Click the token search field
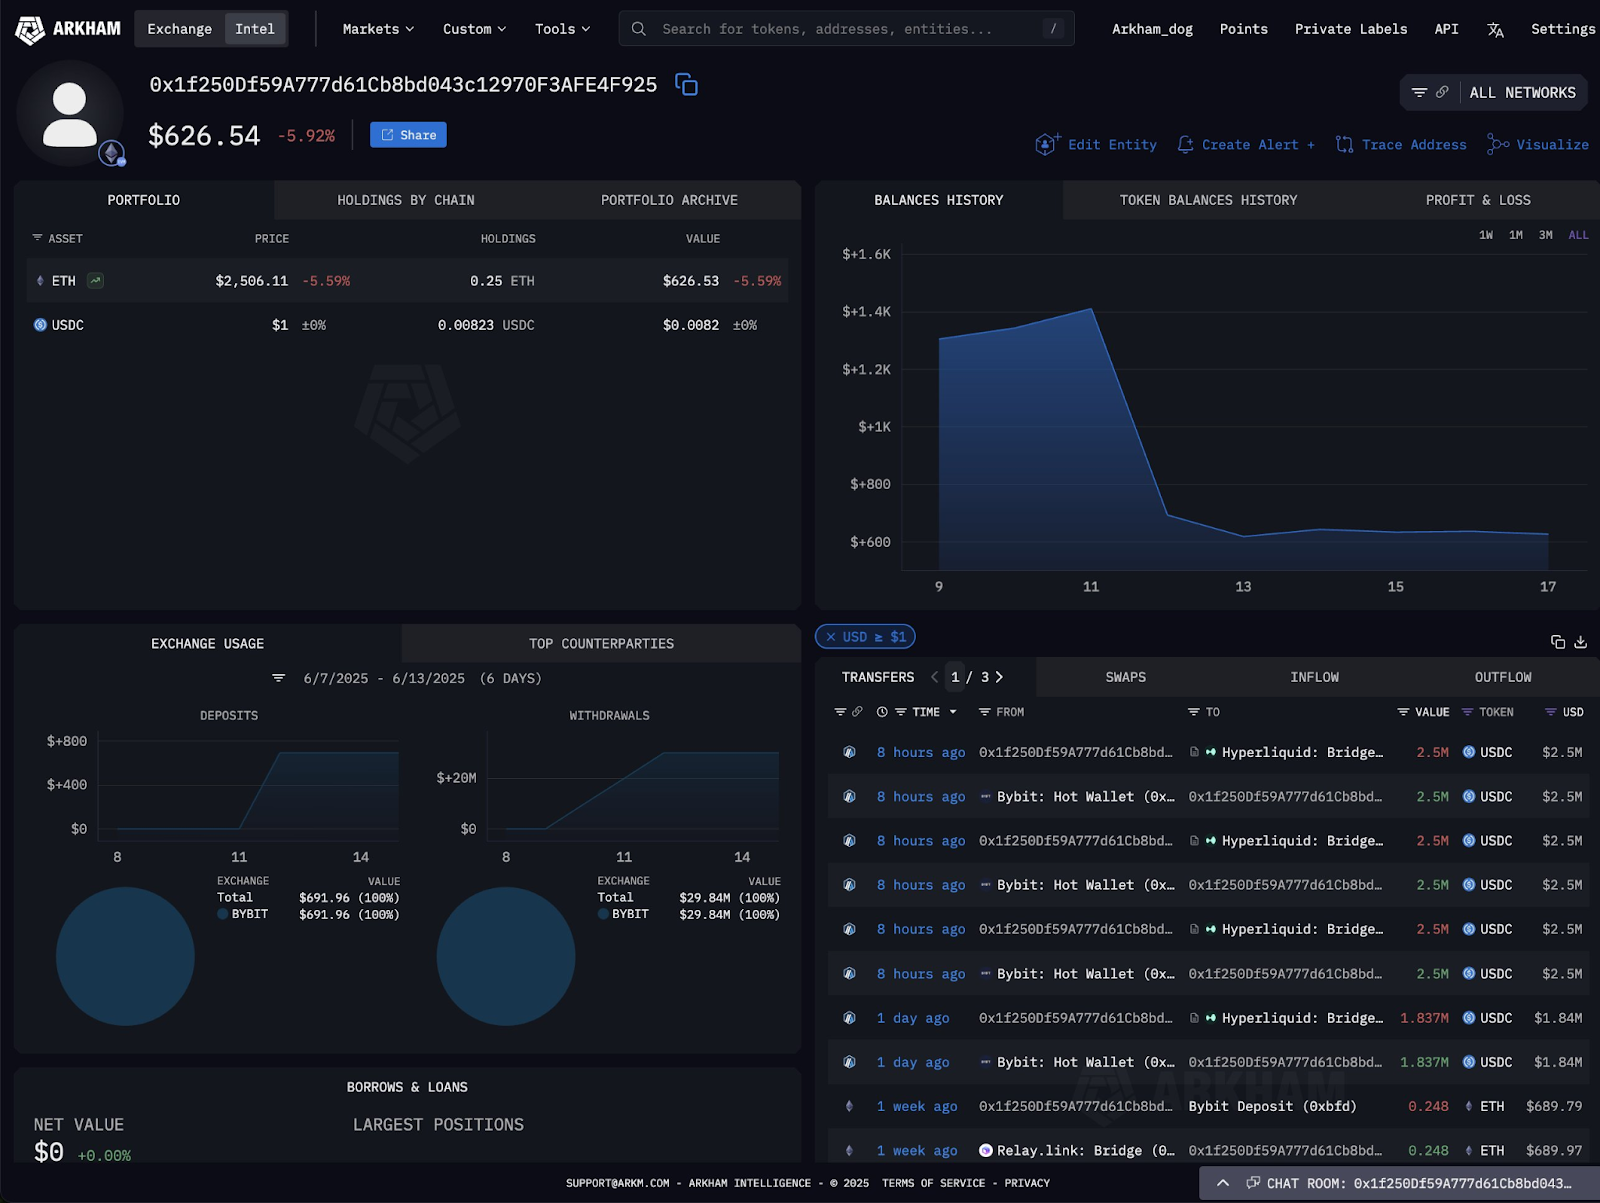 click(x=845, y=29)
